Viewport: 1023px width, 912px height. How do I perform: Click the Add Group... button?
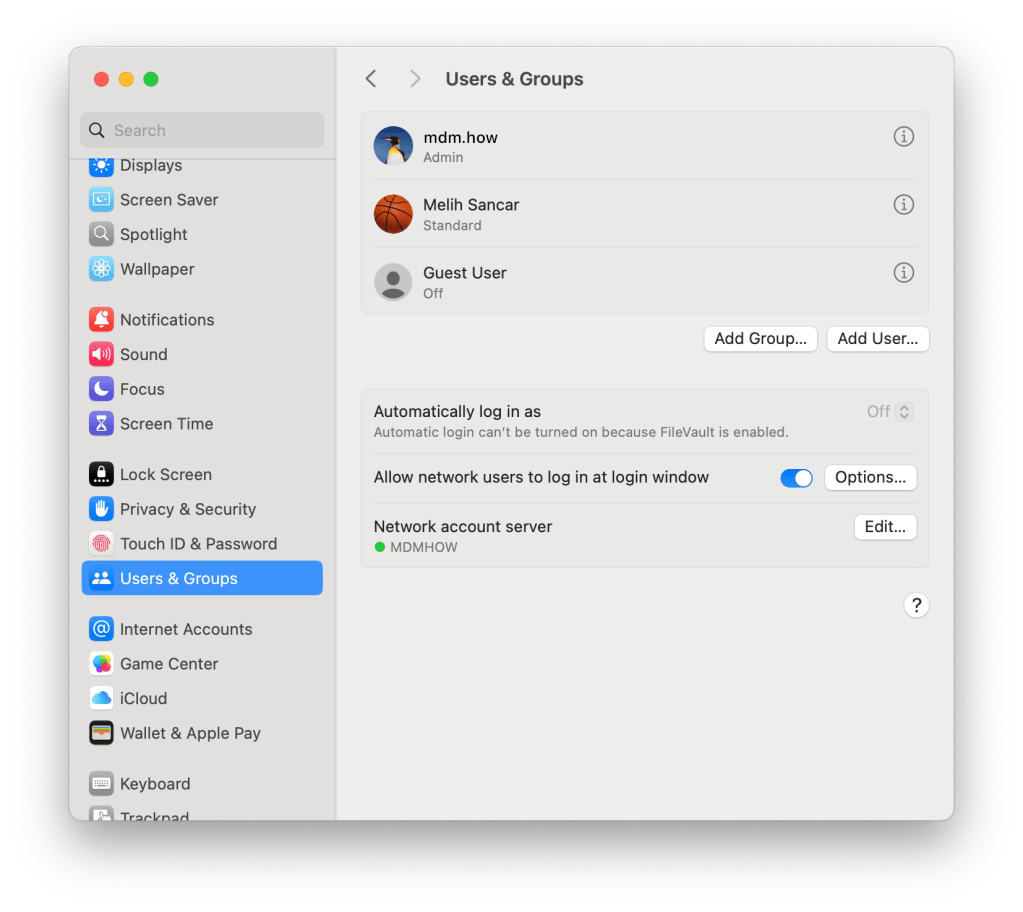coord(760,339)
